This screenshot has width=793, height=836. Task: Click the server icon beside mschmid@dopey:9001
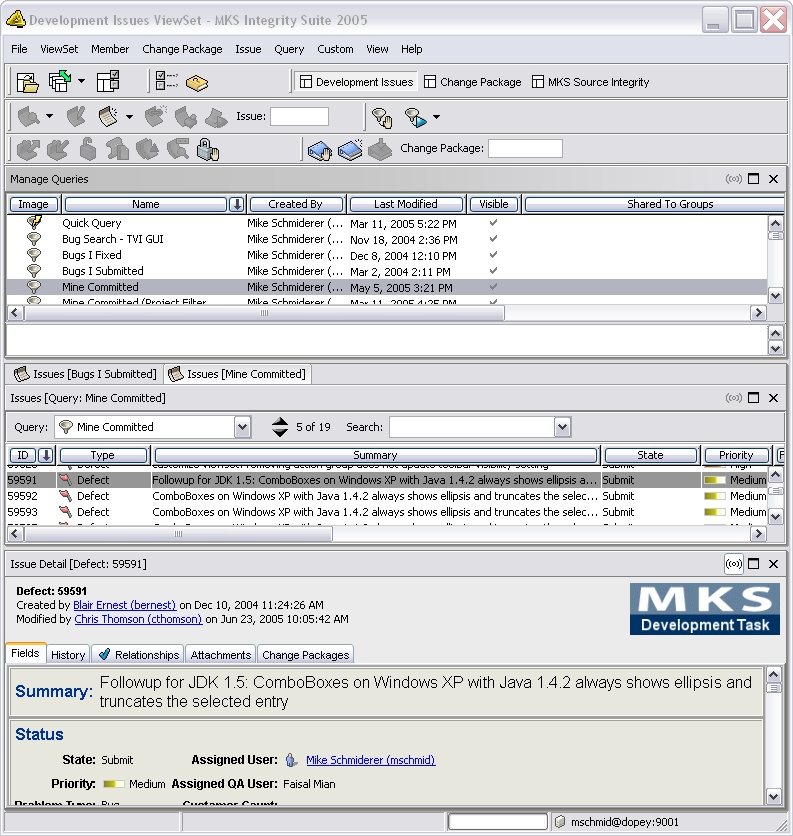coord(560,822)
